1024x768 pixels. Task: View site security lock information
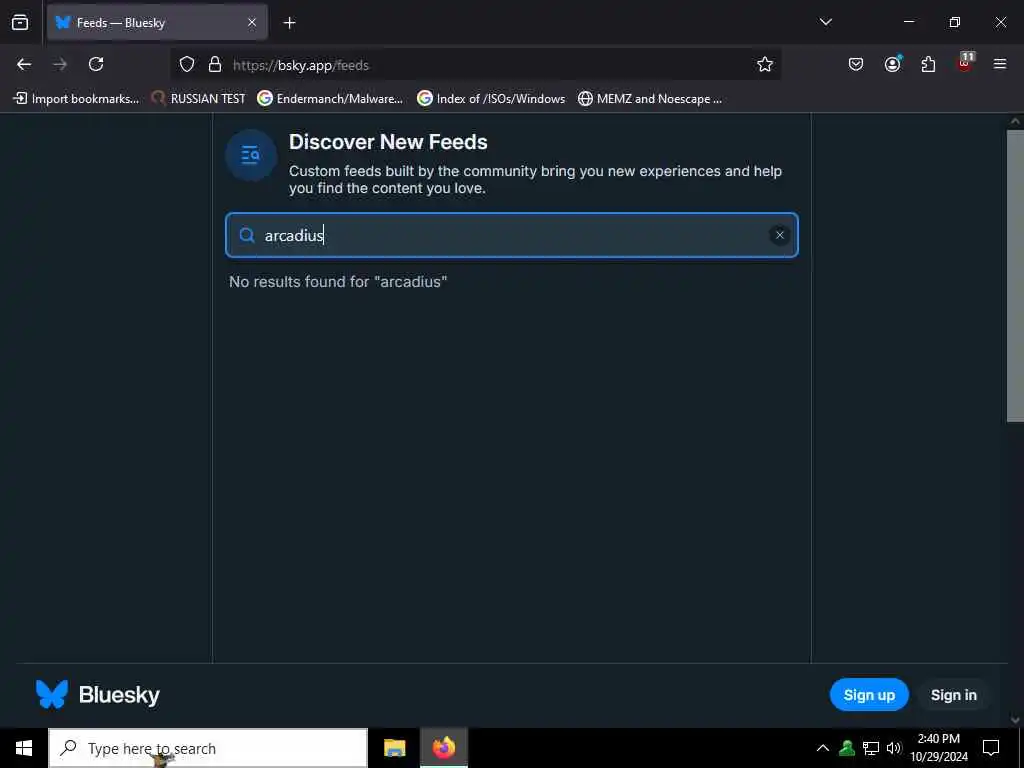click(215, 64)
